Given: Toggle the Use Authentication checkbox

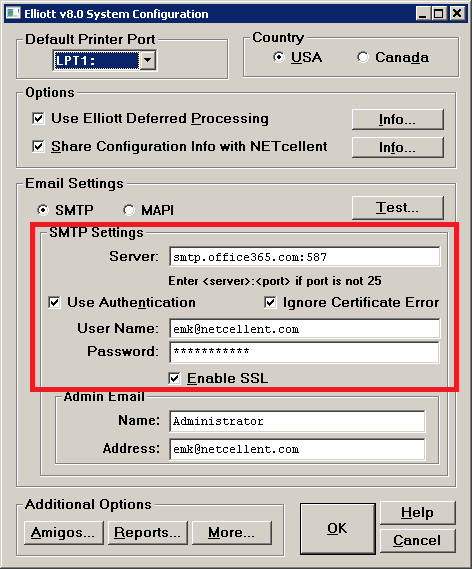Looking at the screenshot, I should point(54,302).
